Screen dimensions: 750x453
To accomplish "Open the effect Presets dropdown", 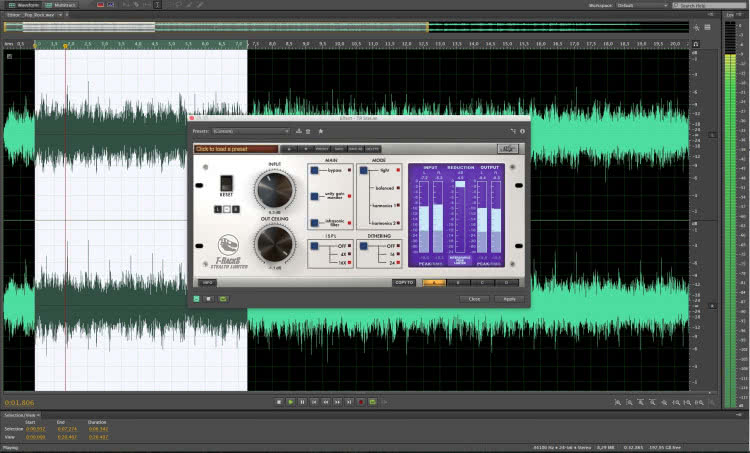I will 251,131.
